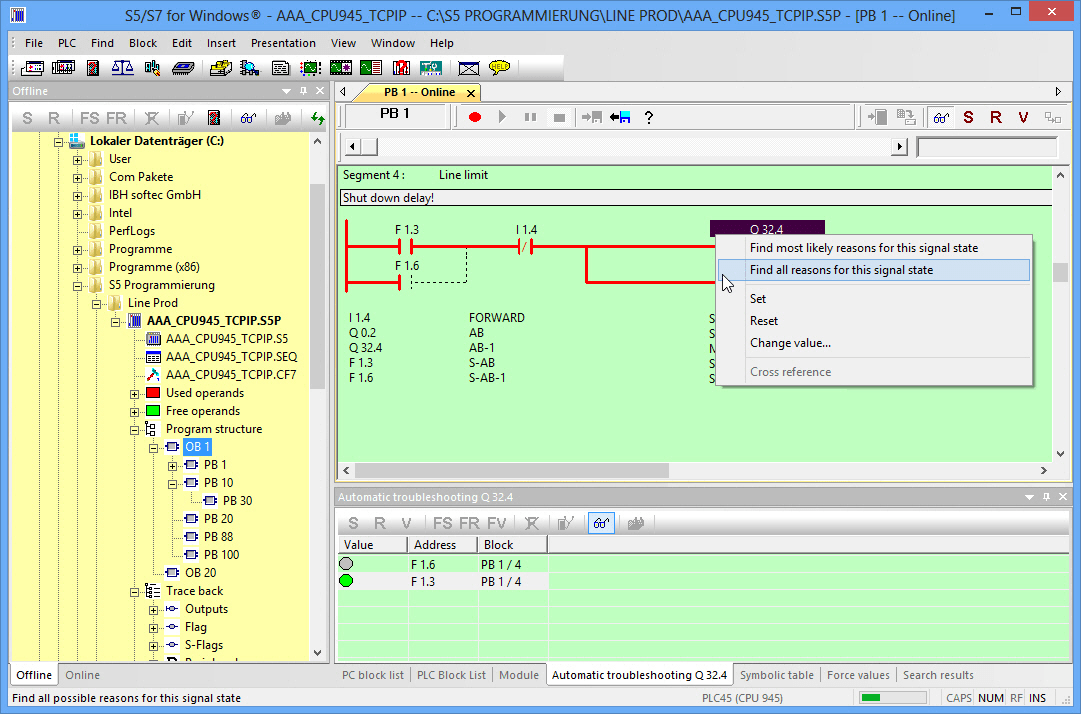
Task: Click red PLC module icon in Offline panel toolbar
Action: (x=214, y=119)
